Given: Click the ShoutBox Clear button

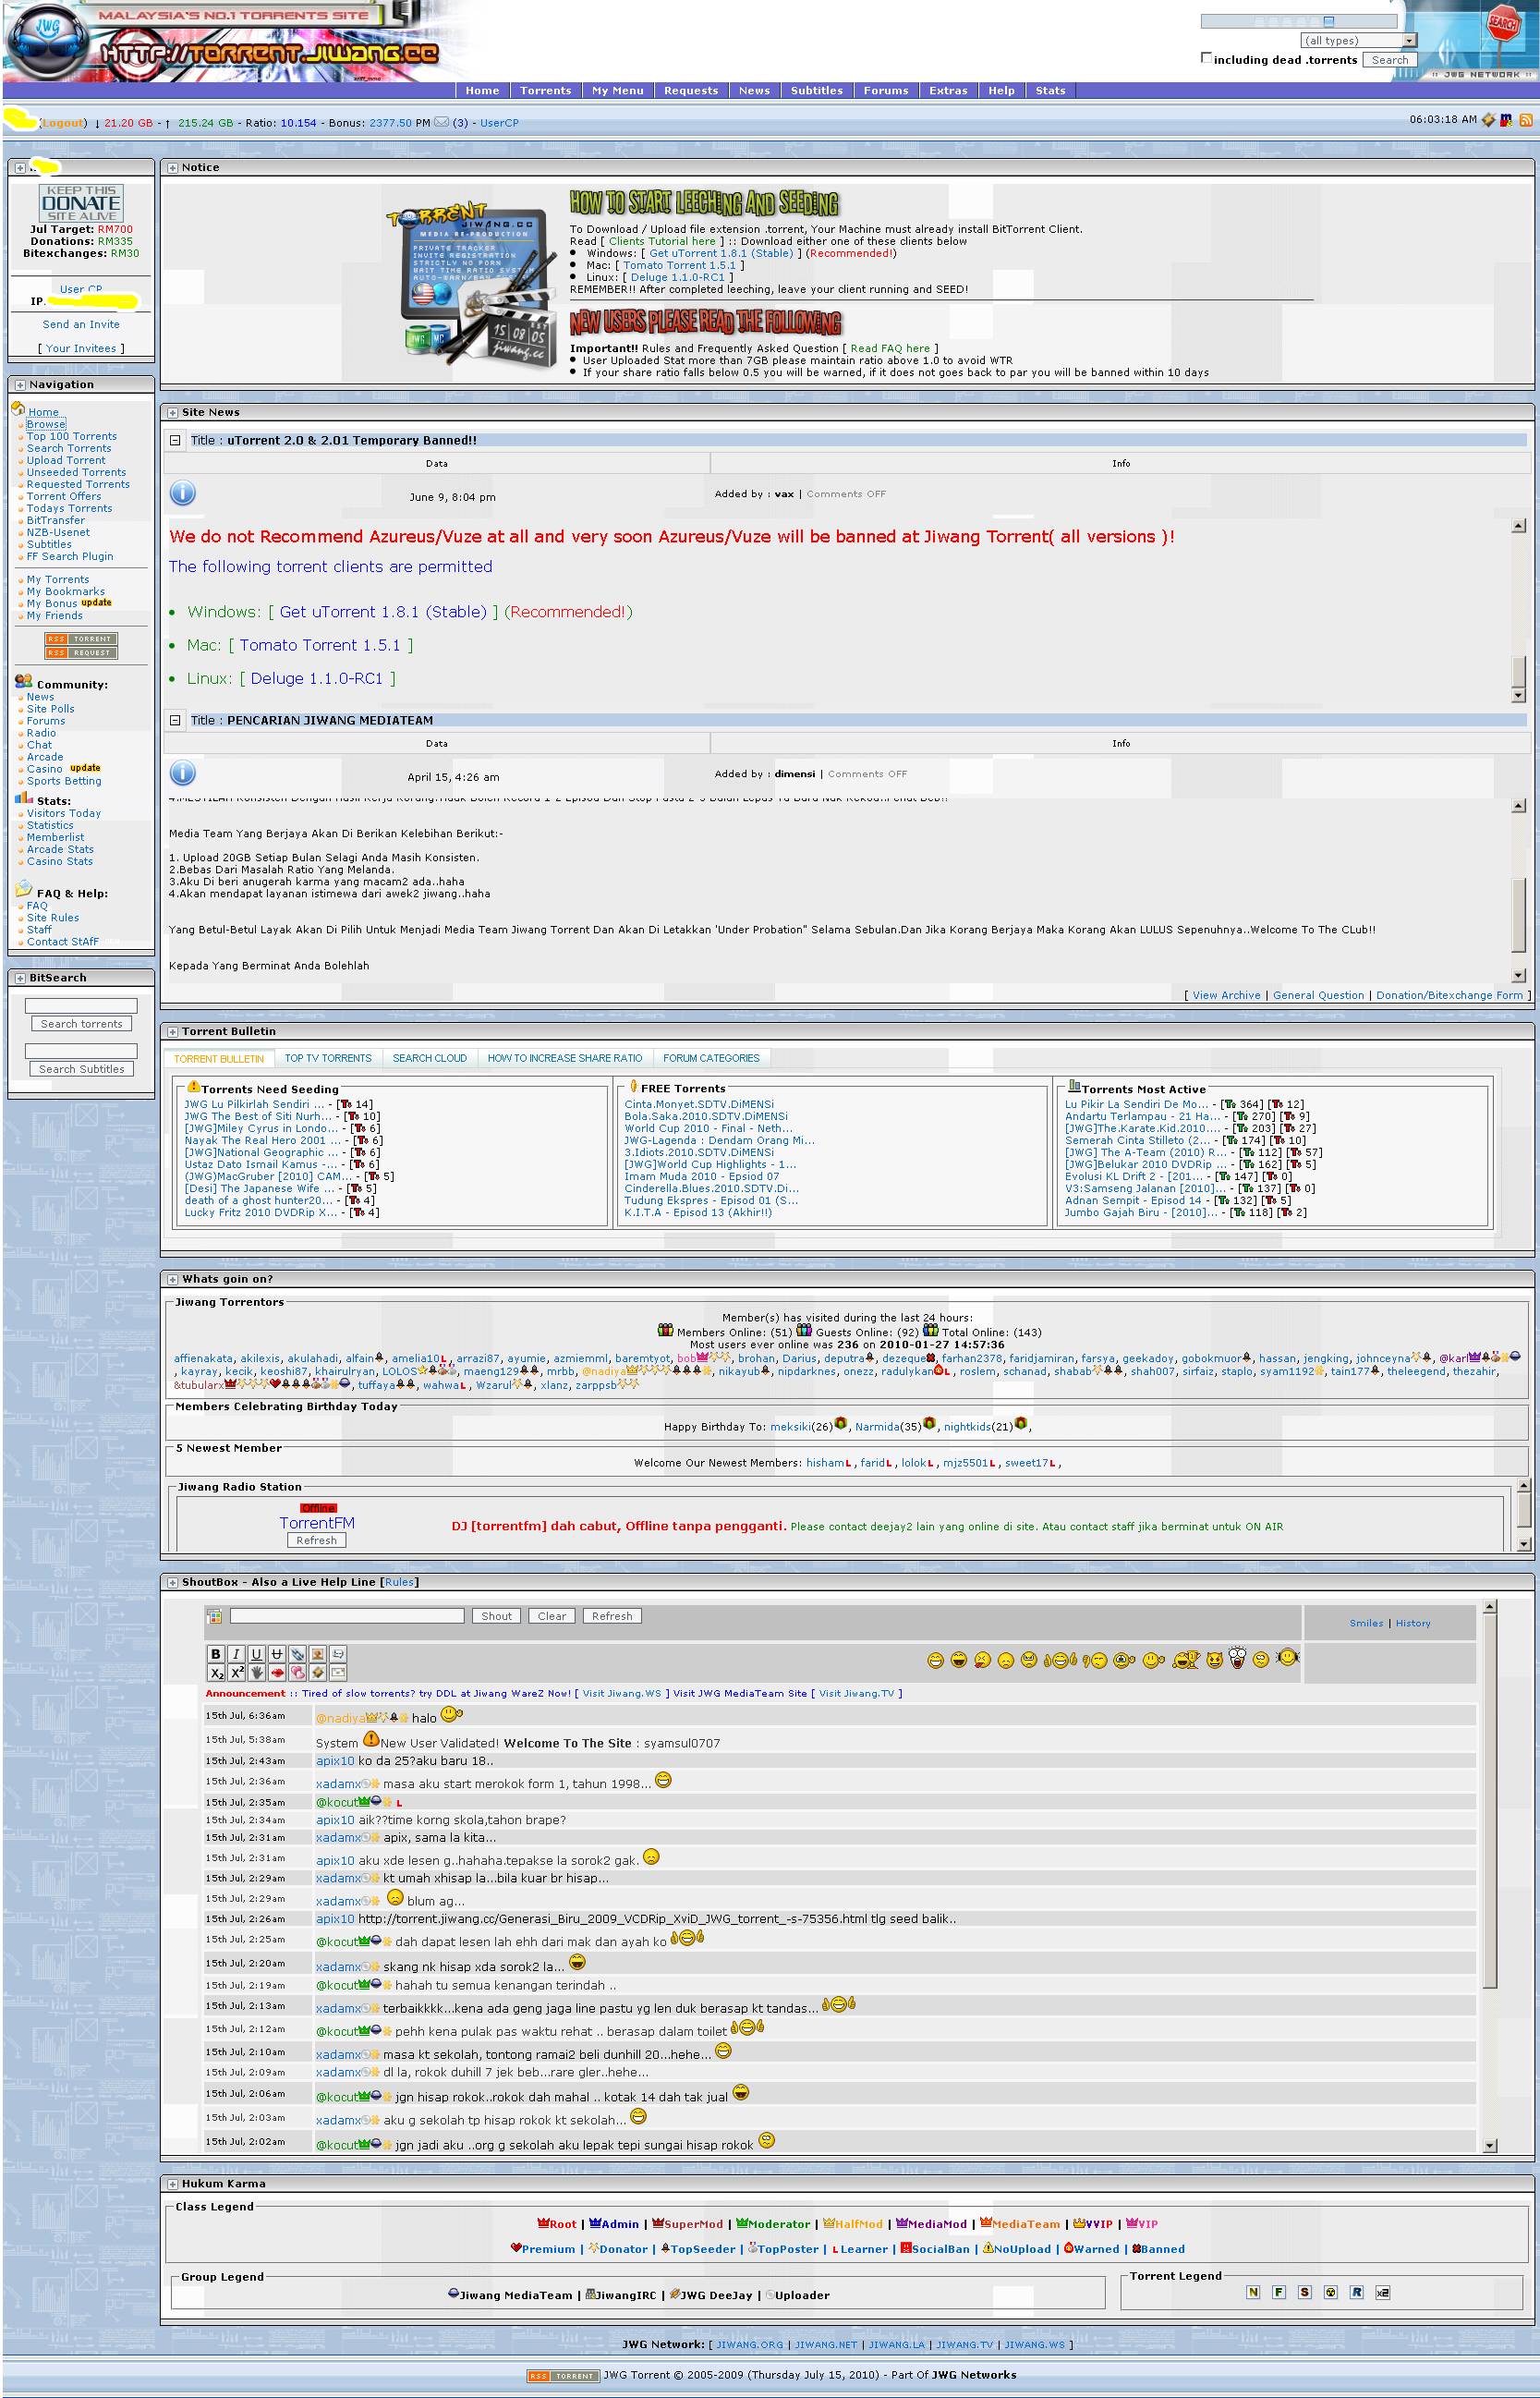Looking at the screenshot, I should [552, 1616].
